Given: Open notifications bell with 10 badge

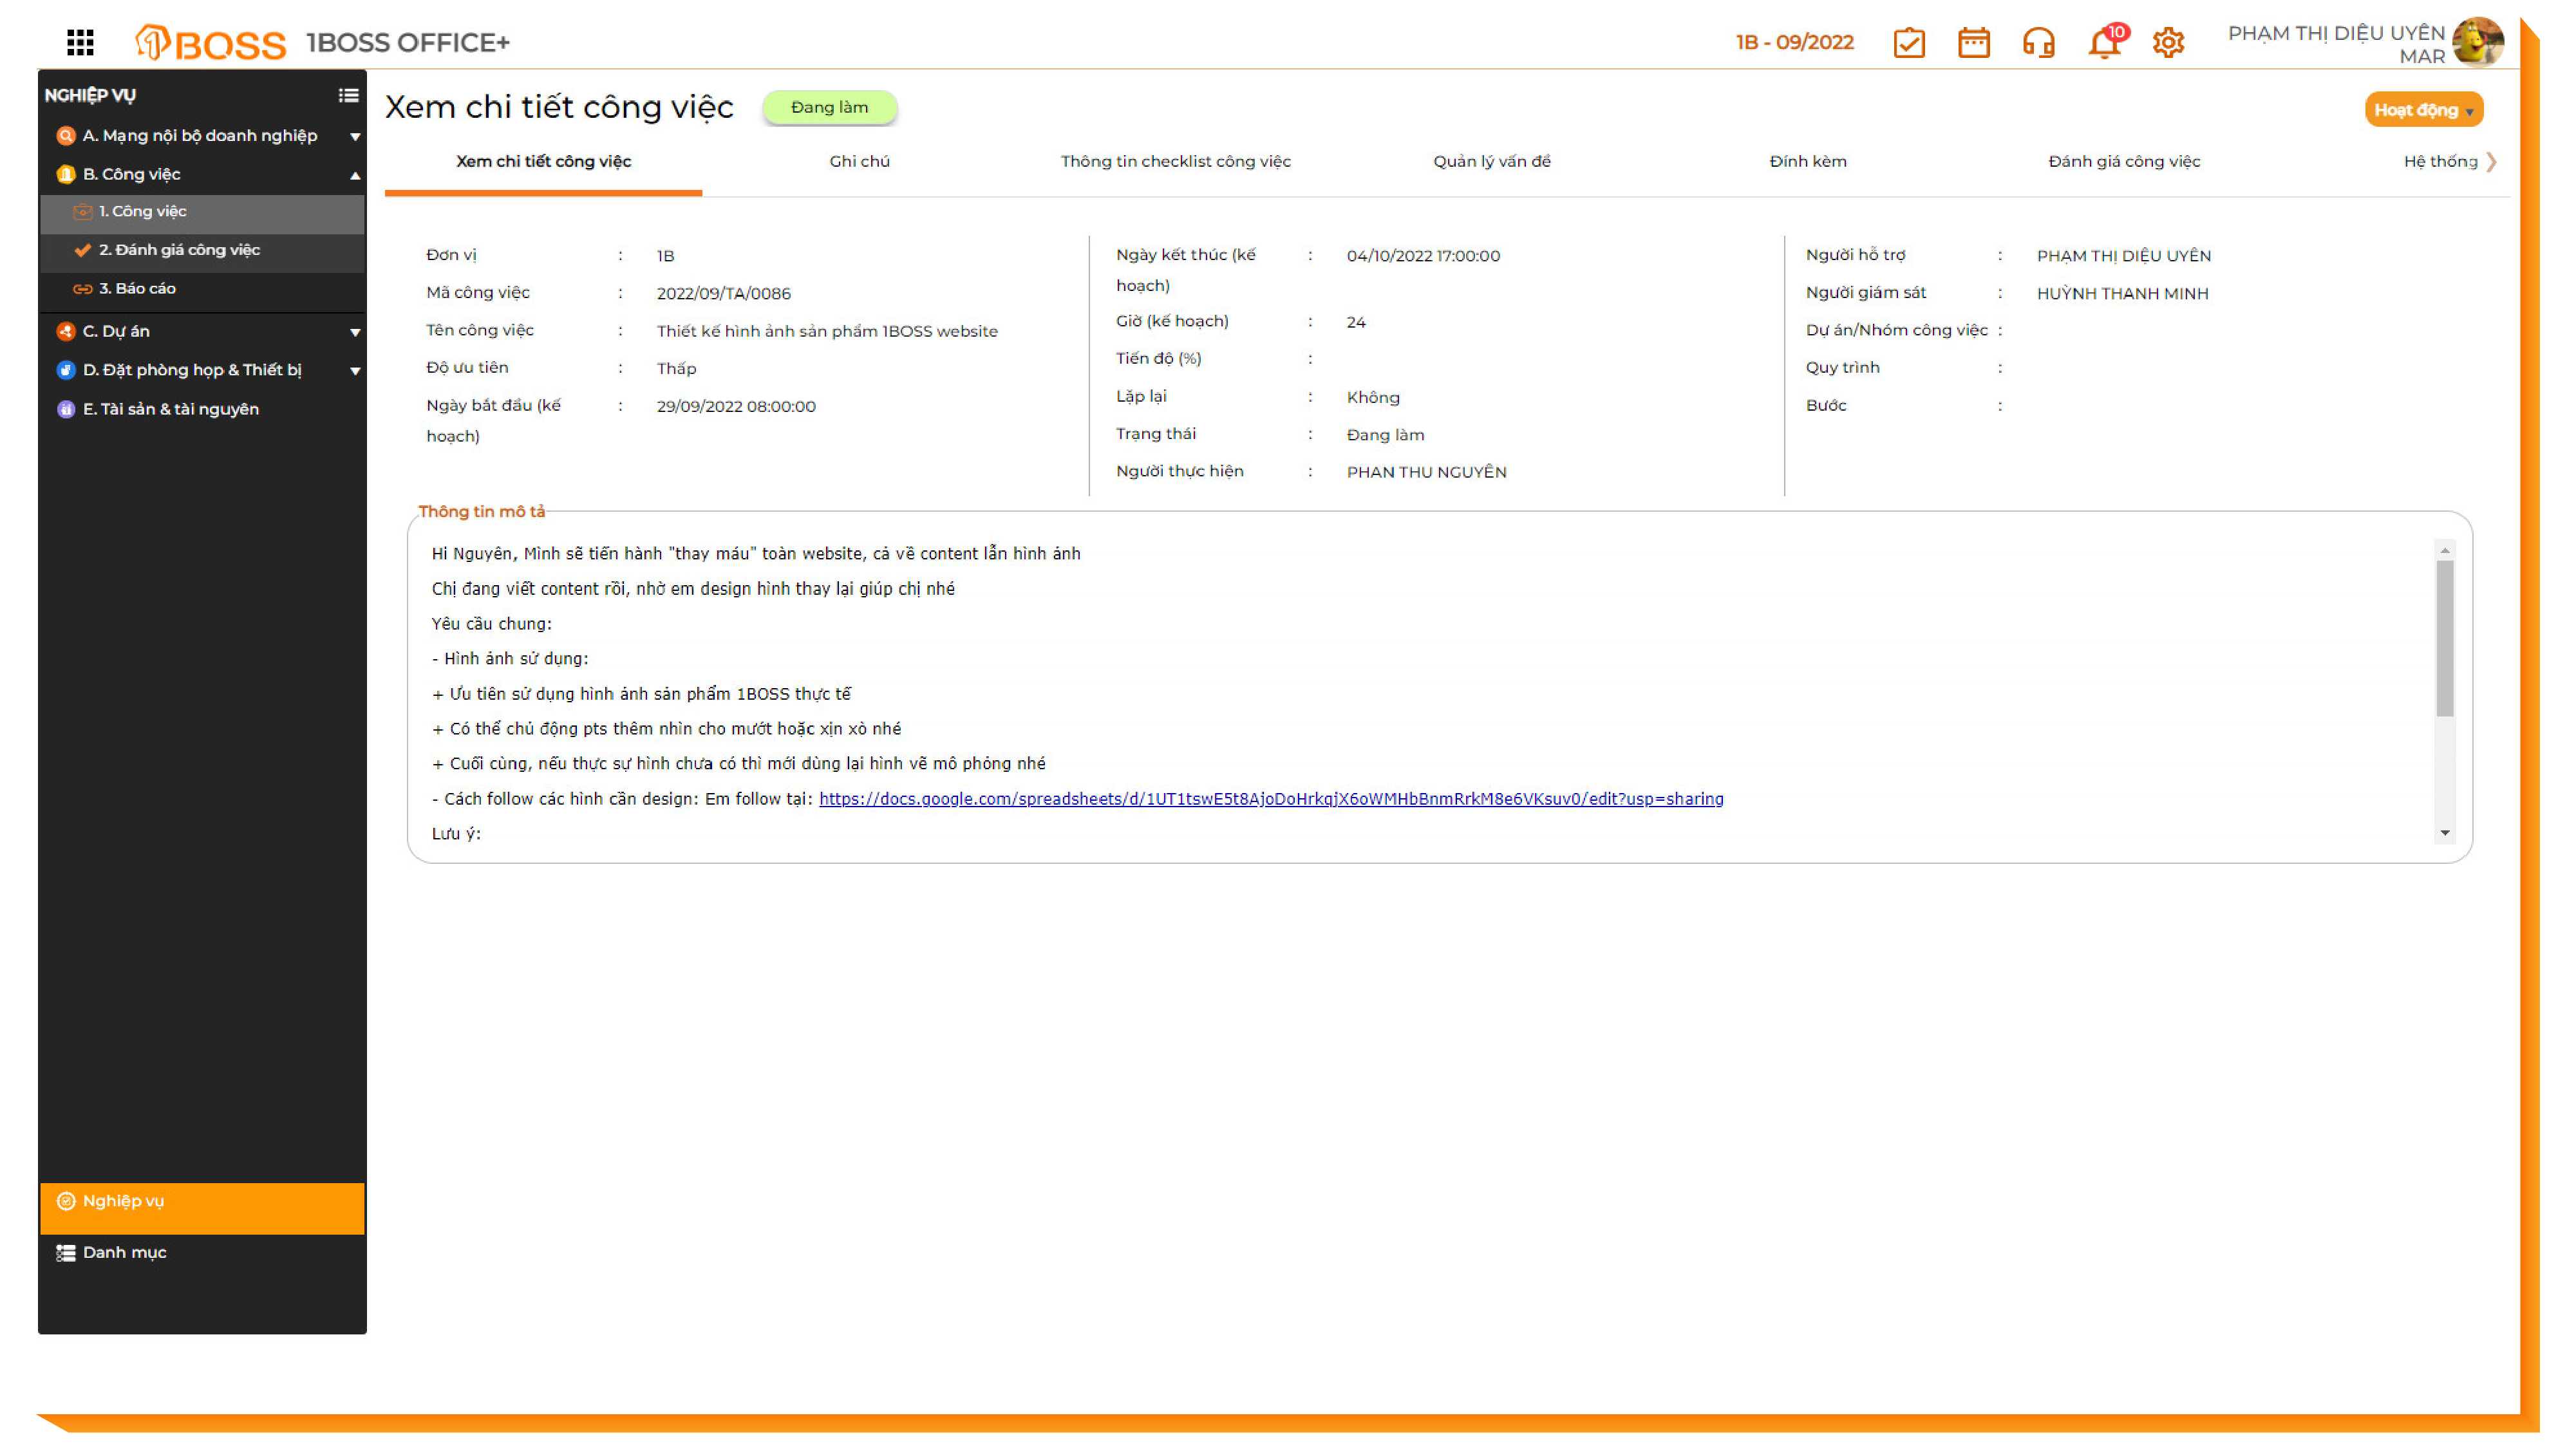Looking at the screenshot, I should pyautogui.click(x=2104, y=43).
